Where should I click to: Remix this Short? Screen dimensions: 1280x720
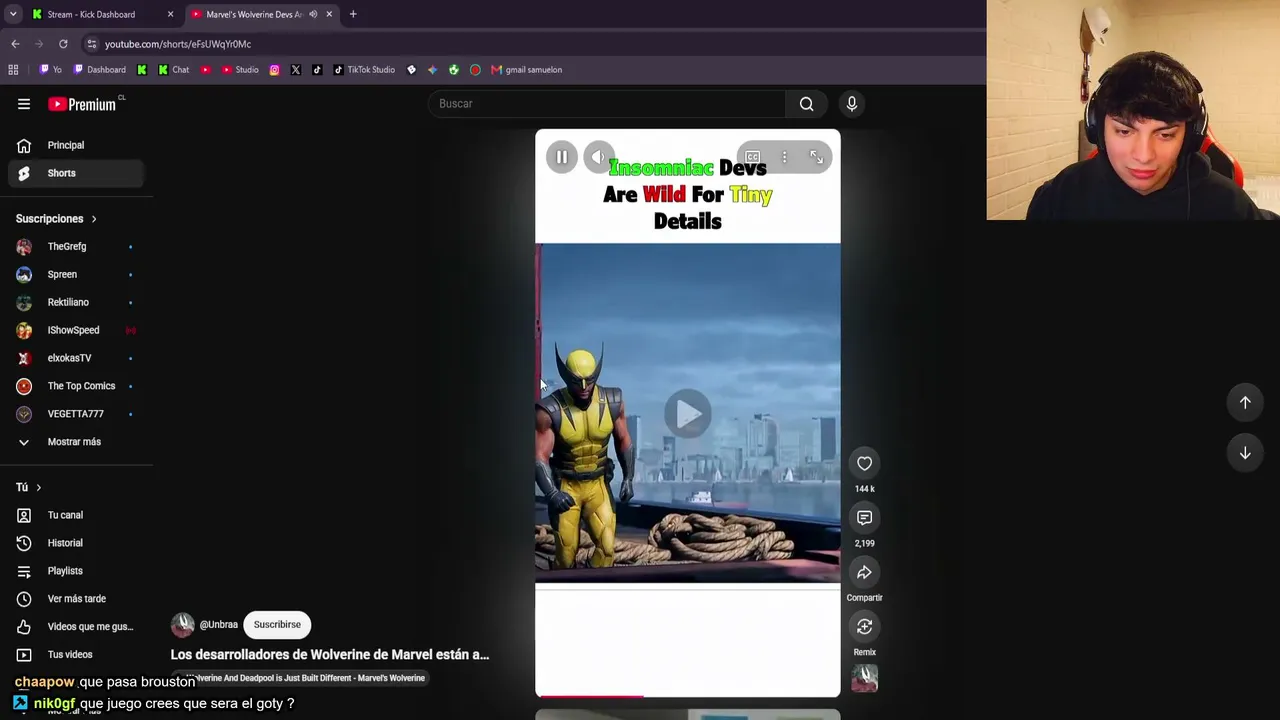[x=864, y=627]
